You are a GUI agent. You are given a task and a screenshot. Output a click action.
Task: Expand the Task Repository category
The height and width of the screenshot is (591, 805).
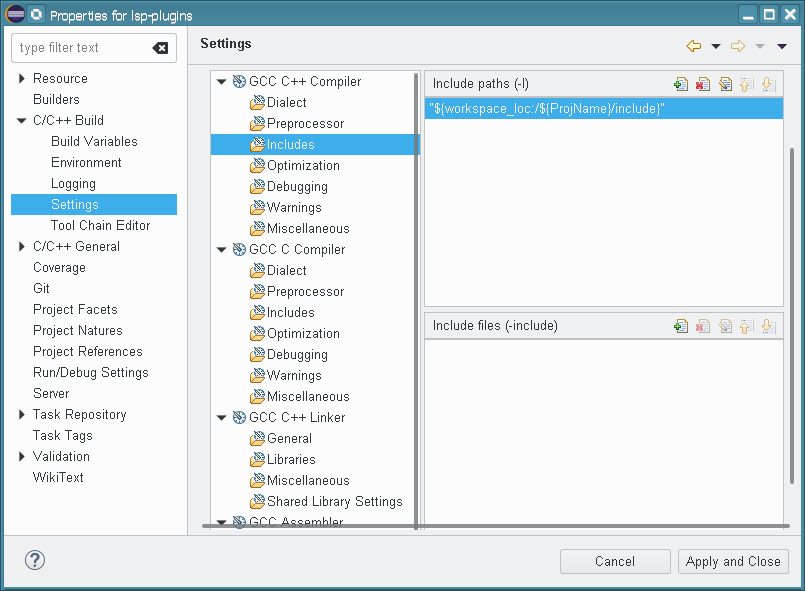point(22,415)
